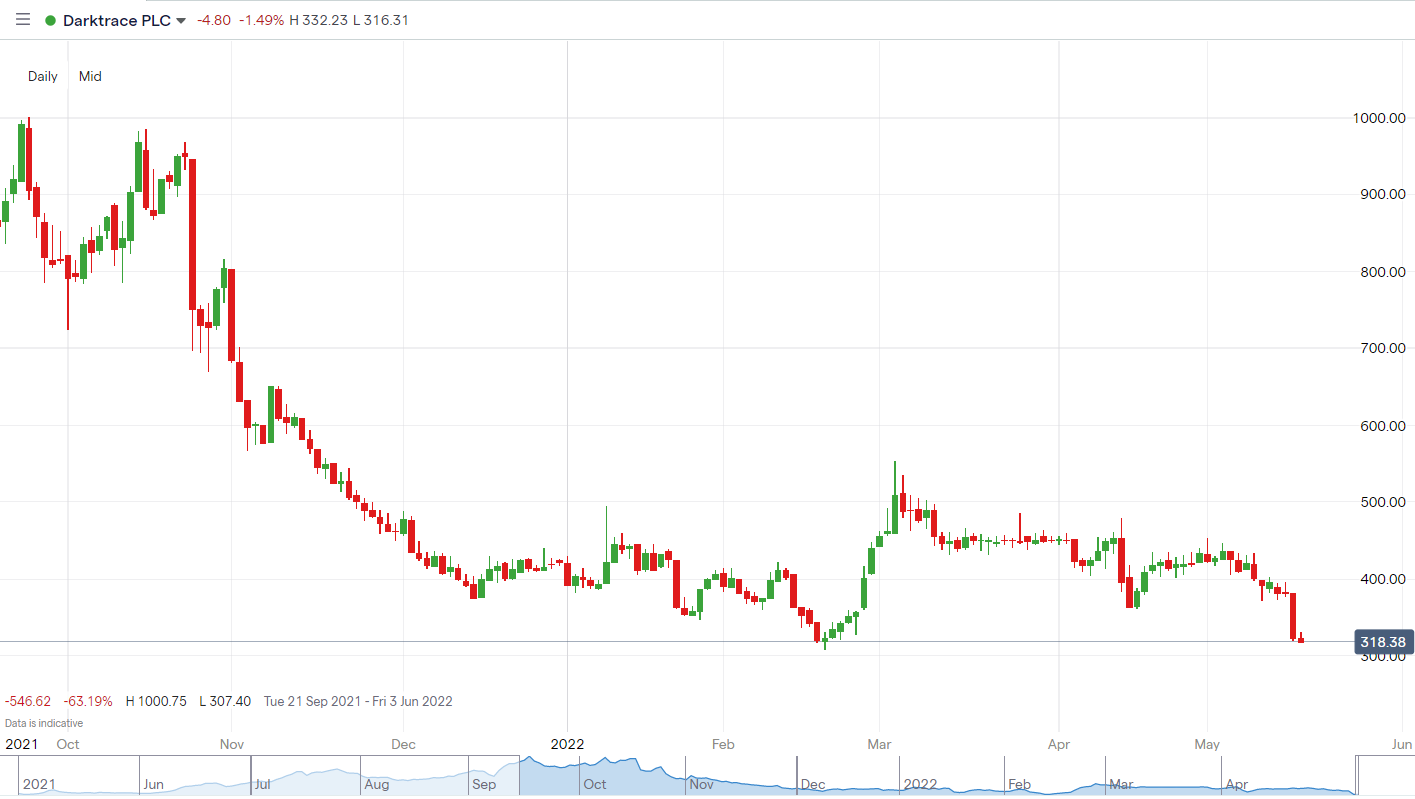This screenshot has height=799, width=1415.
Task: Click the 500.00 price axis label
Action: [1382, 502]
